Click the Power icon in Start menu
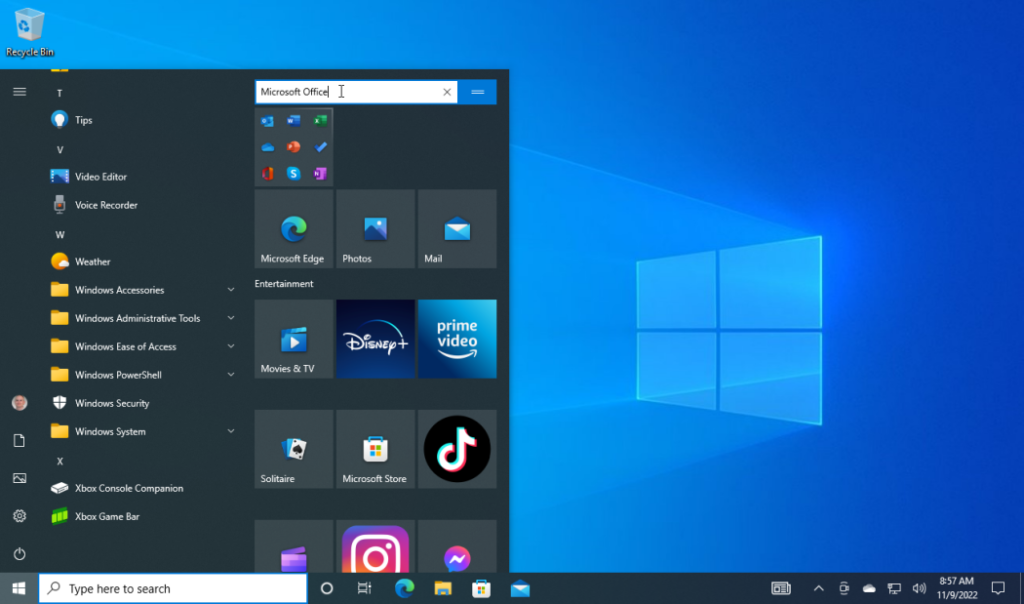Image resolution: width=1024 pixels, height=604 pixels. tap(19, 554)
